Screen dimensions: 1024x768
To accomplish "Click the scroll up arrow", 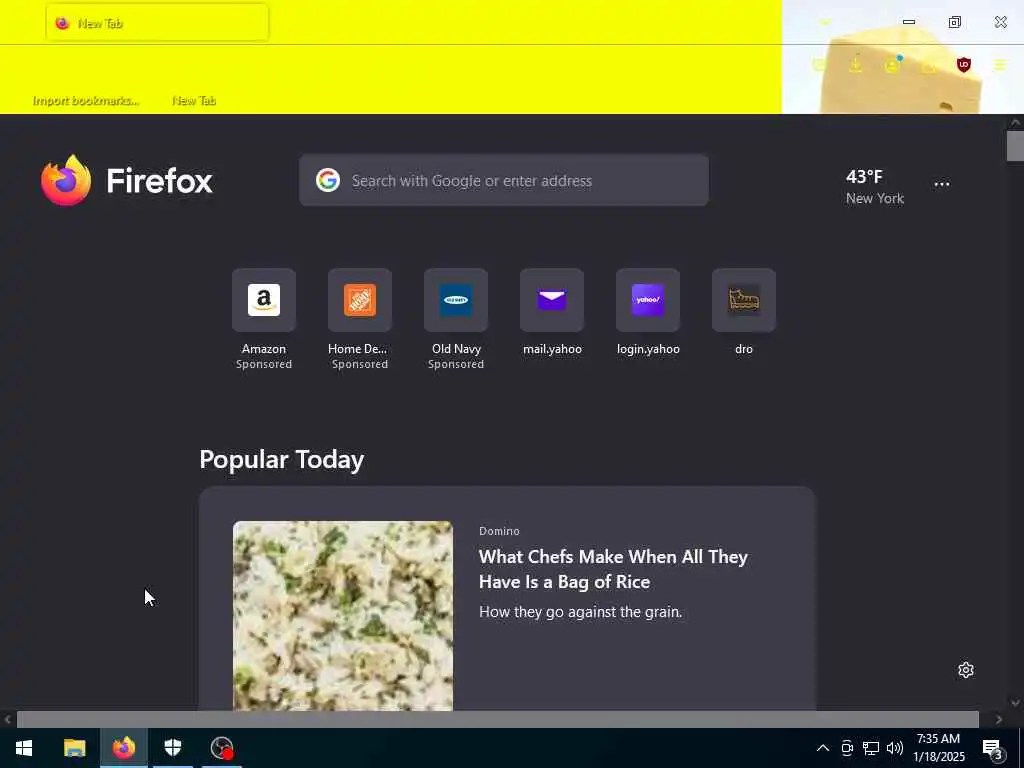I will pos(1015,122).
